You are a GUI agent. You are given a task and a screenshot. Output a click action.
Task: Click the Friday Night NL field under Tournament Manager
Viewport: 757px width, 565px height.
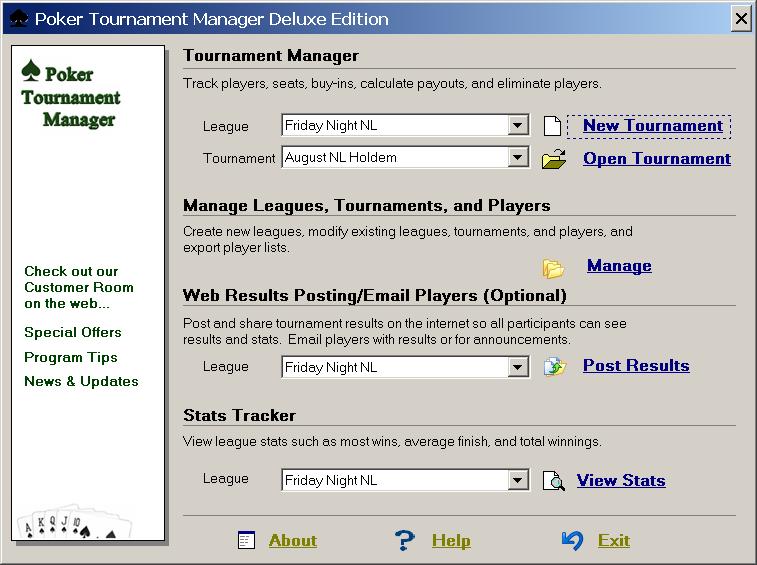[405, 126]
